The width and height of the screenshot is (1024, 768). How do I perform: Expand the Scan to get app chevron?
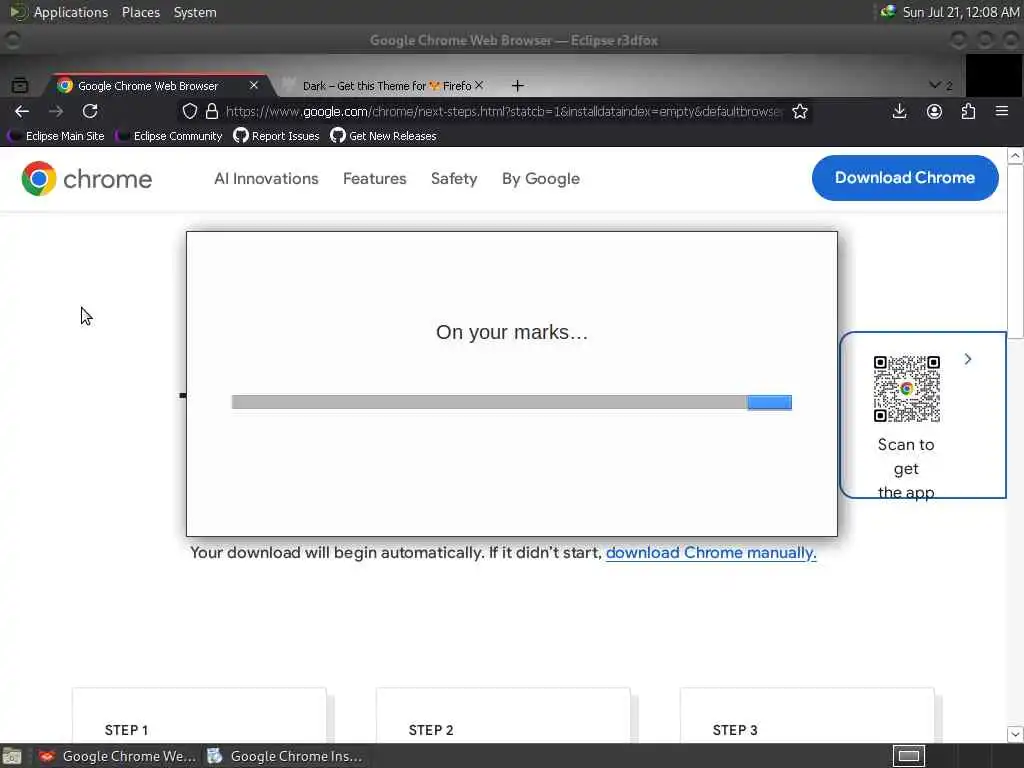[968, 359]
